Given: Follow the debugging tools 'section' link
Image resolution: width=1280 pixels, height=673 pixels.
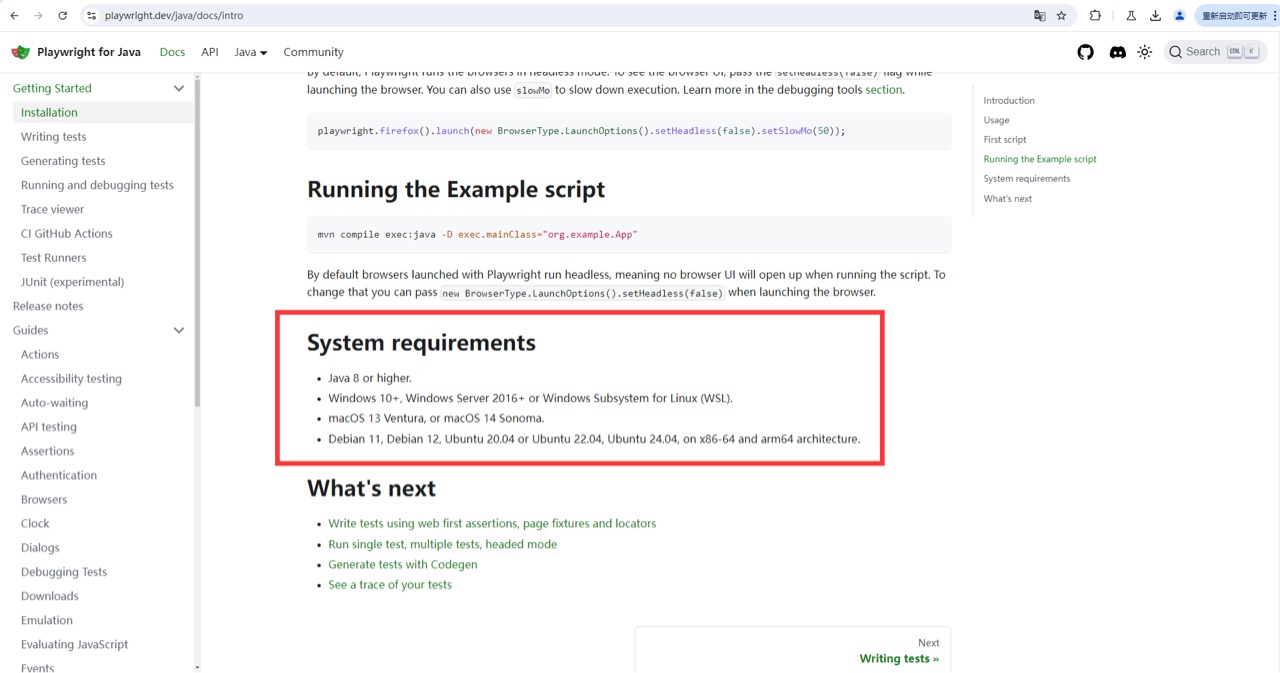Looking at the screenshot, I should (x=883, y=90).
